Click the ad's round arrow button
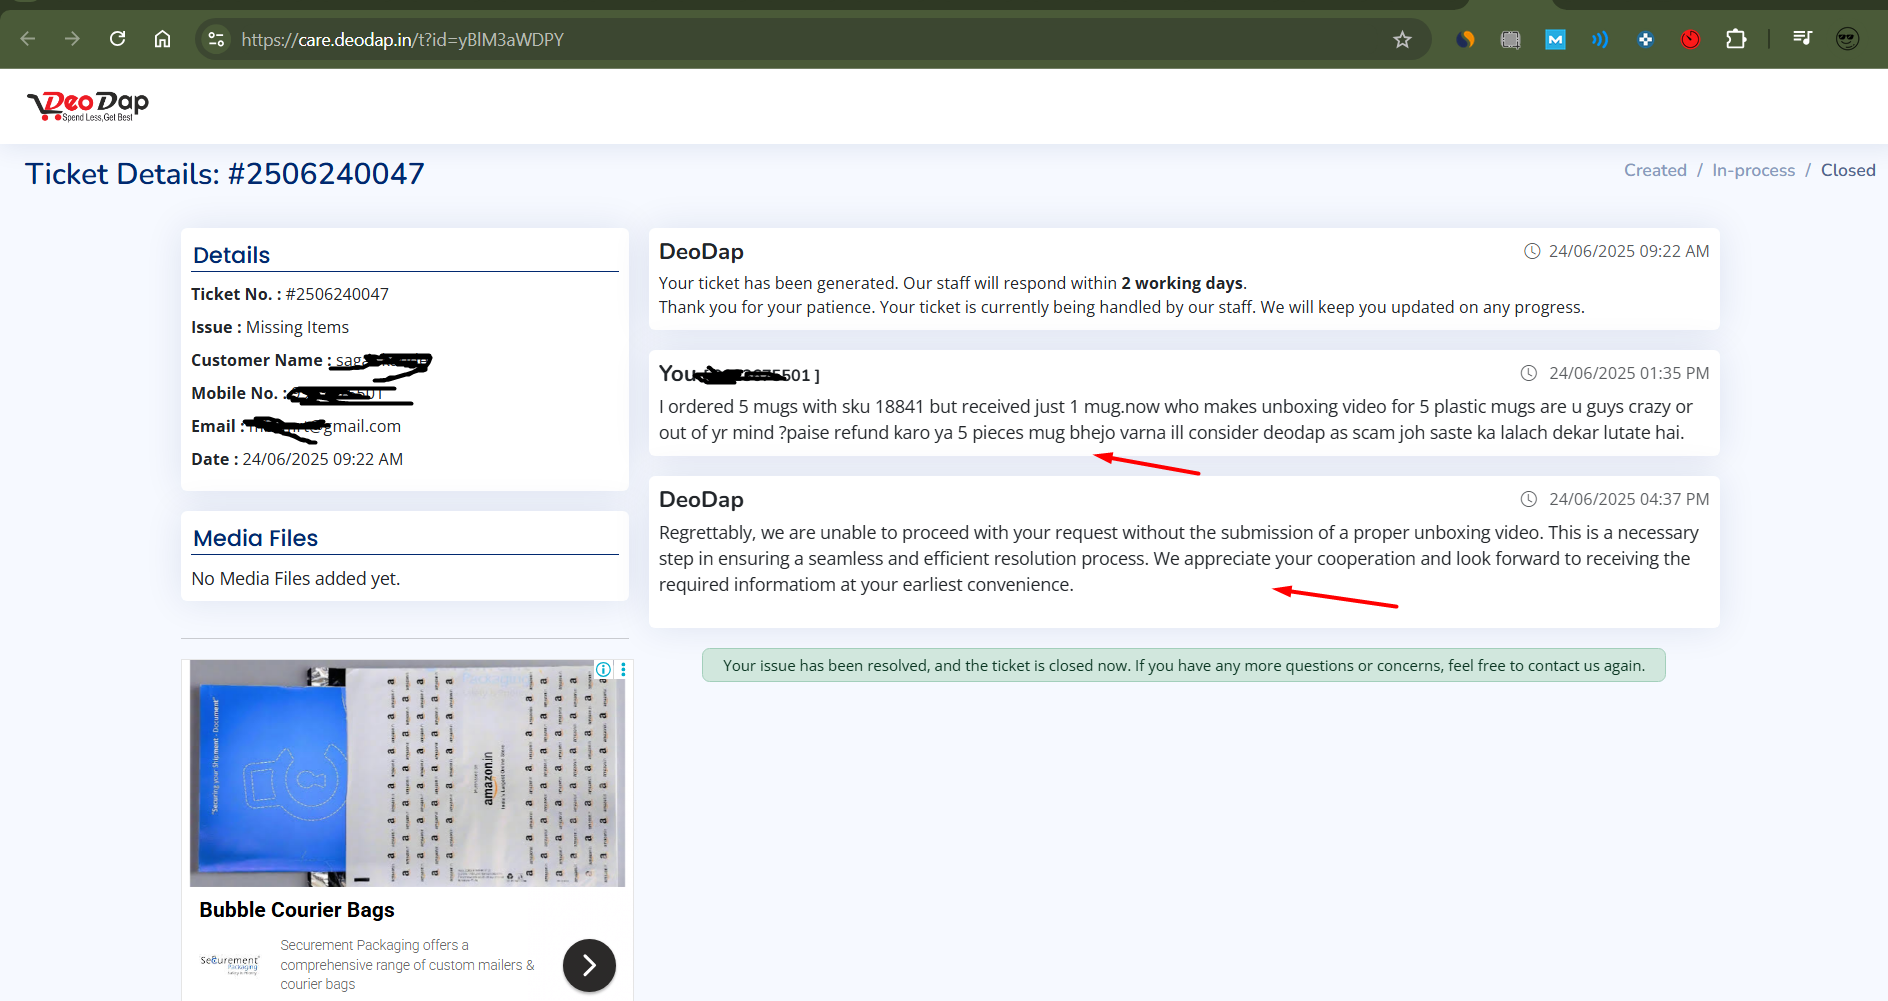This screenshot has width=1888, height=1001. click(589, 965)
